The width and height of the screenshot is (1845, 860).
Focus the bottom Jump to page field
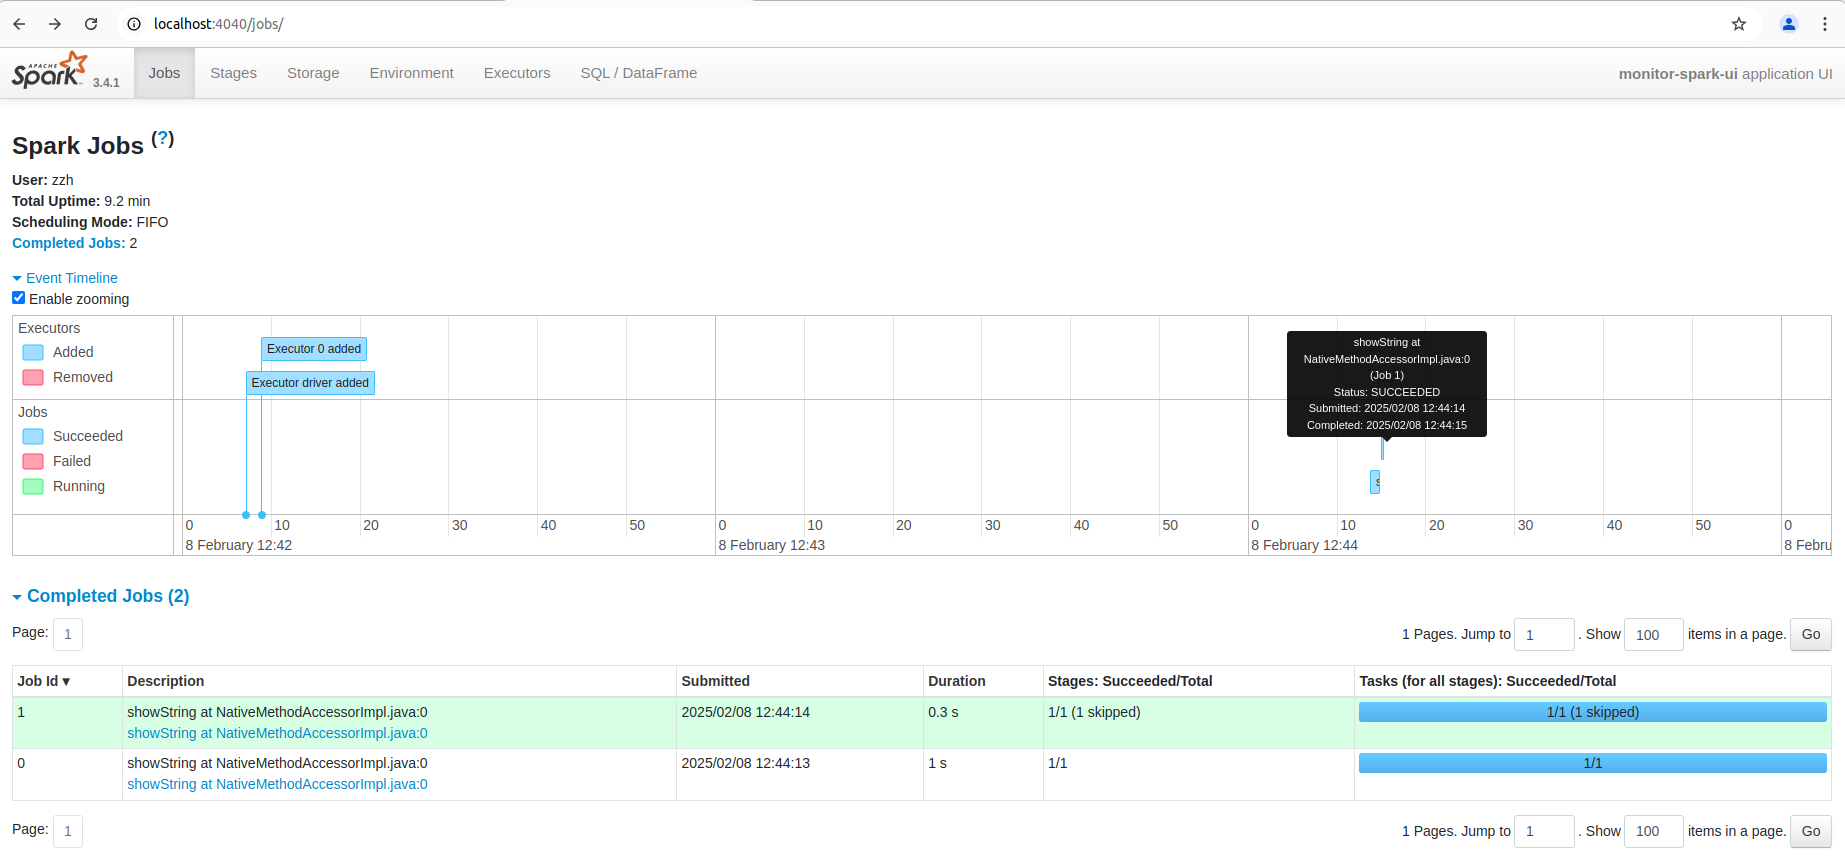[1544, 831]
